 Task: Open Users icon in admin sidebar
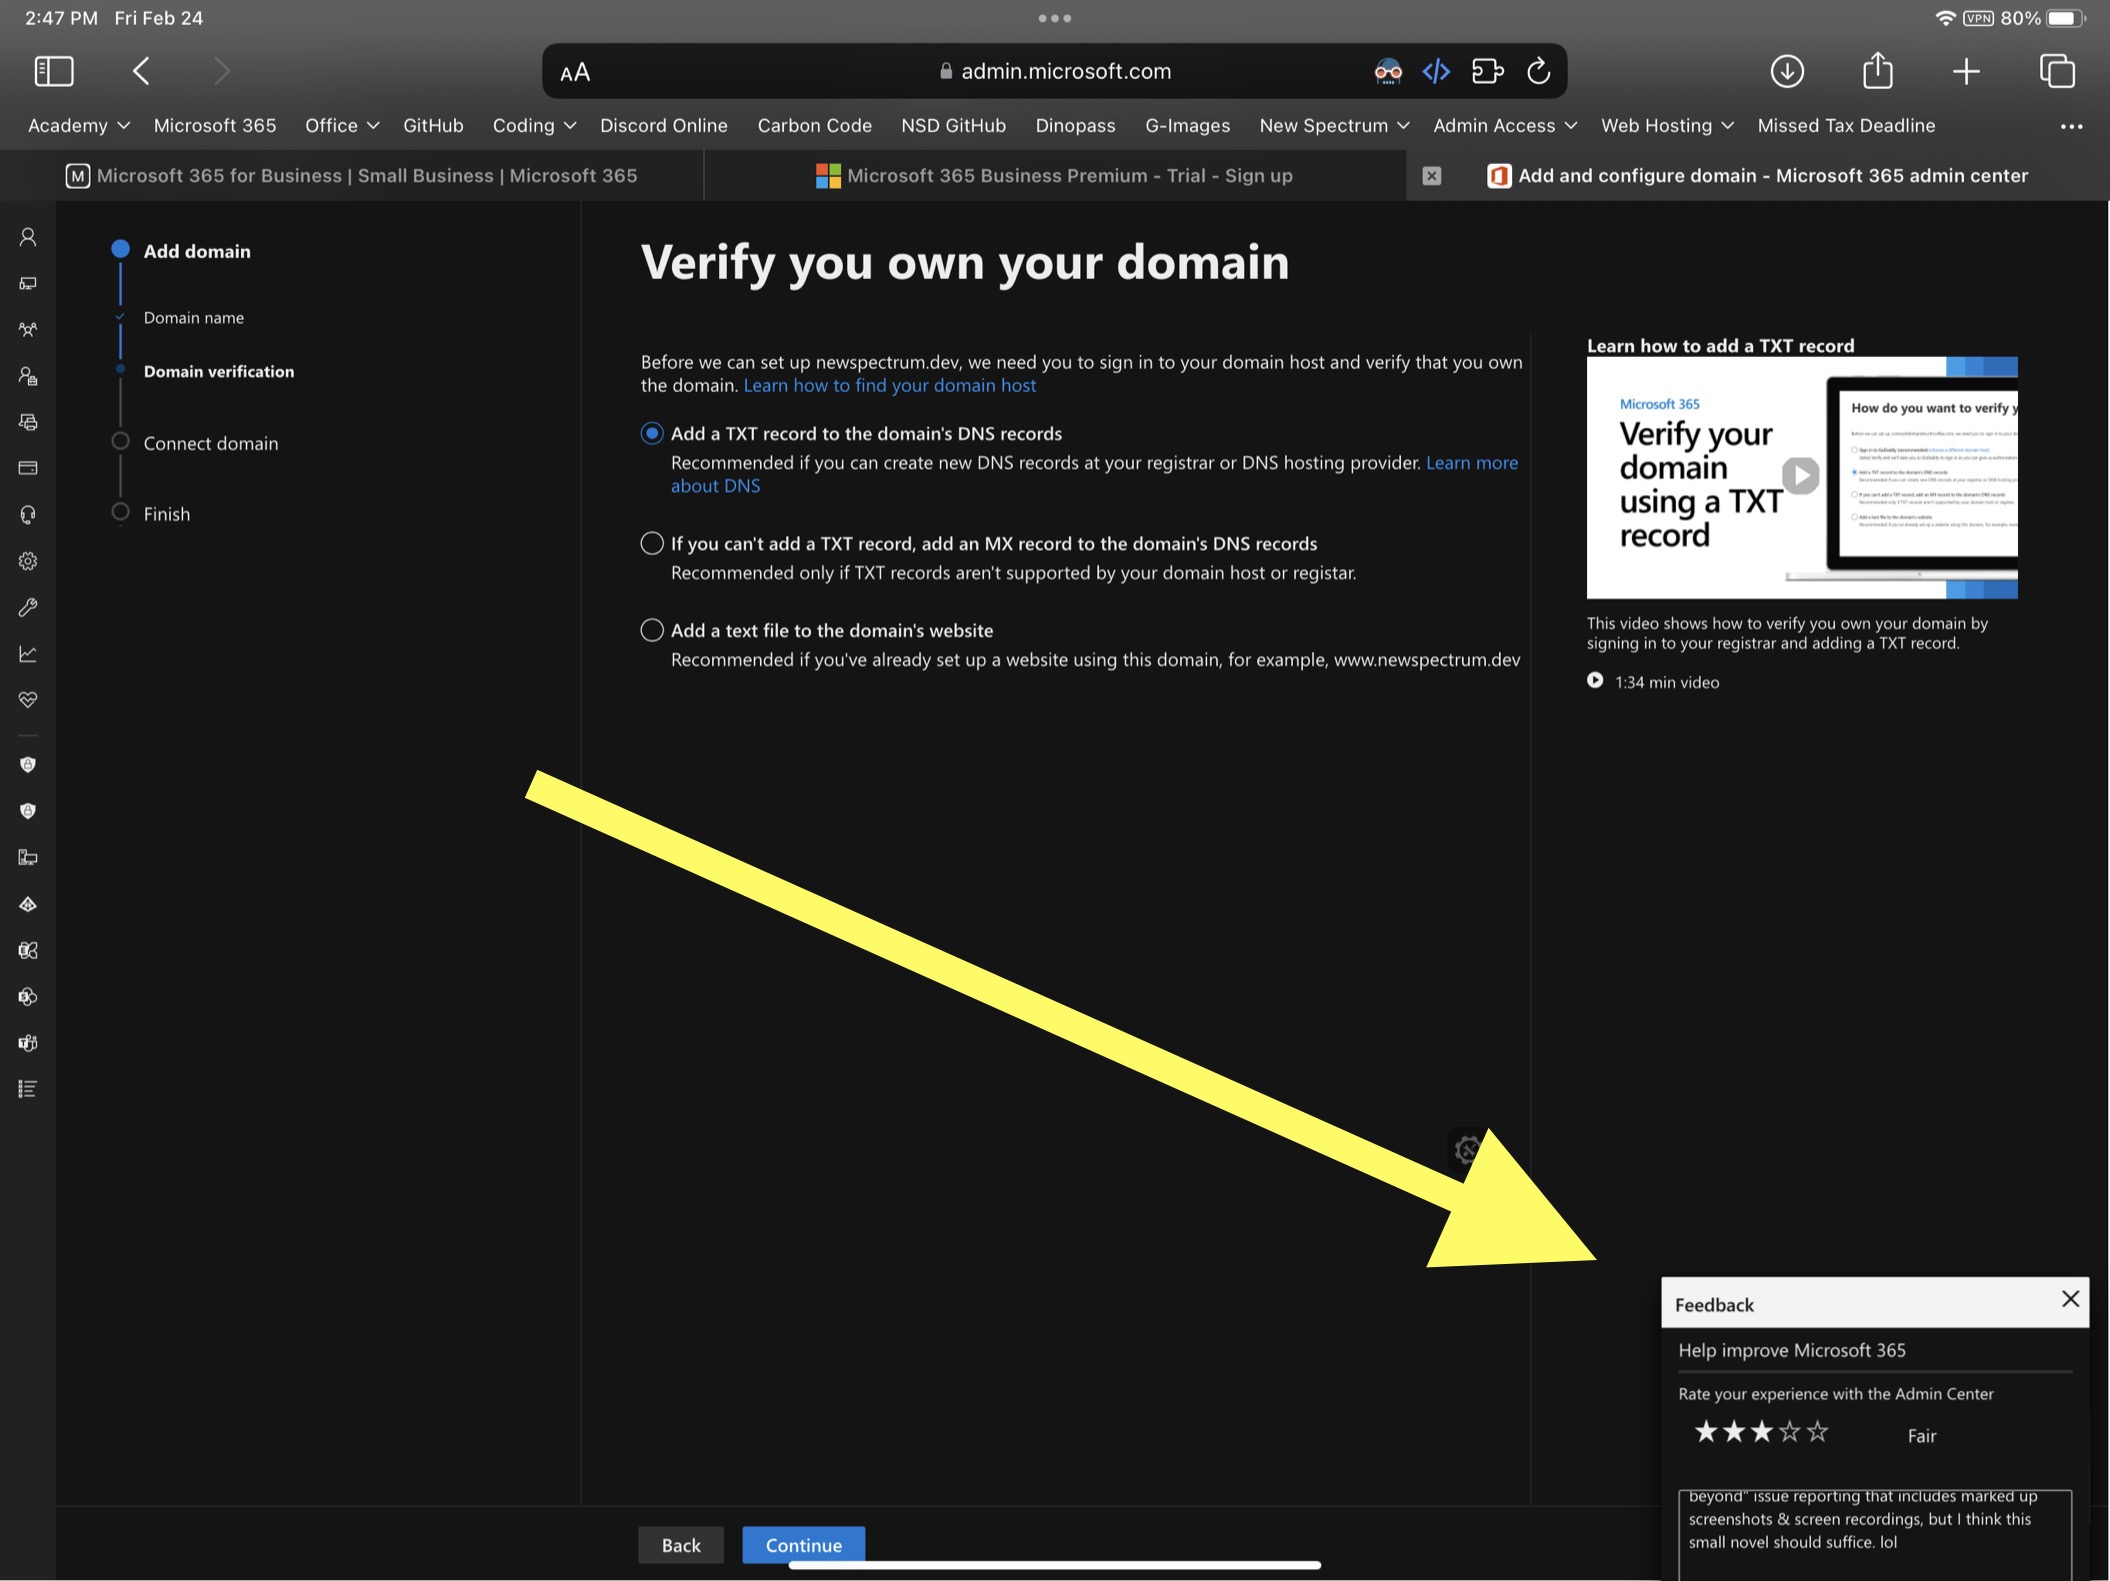(28, 237)
